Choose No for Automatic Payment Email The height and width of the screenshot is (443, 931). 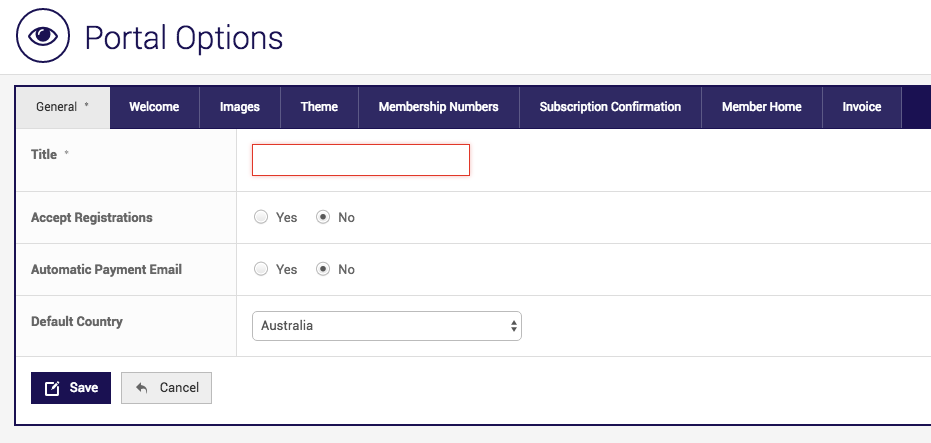pos(323,269)
